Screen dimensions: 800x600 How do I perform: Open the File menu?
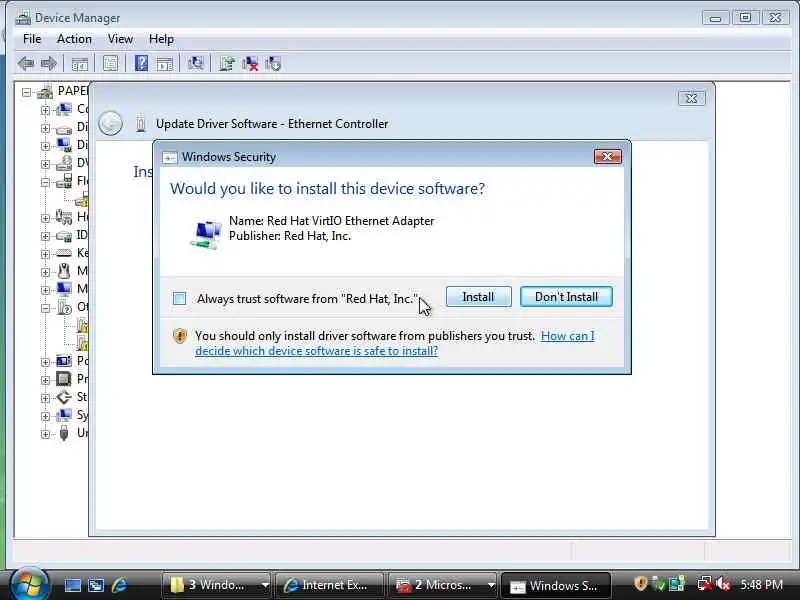tap(32, 39)
